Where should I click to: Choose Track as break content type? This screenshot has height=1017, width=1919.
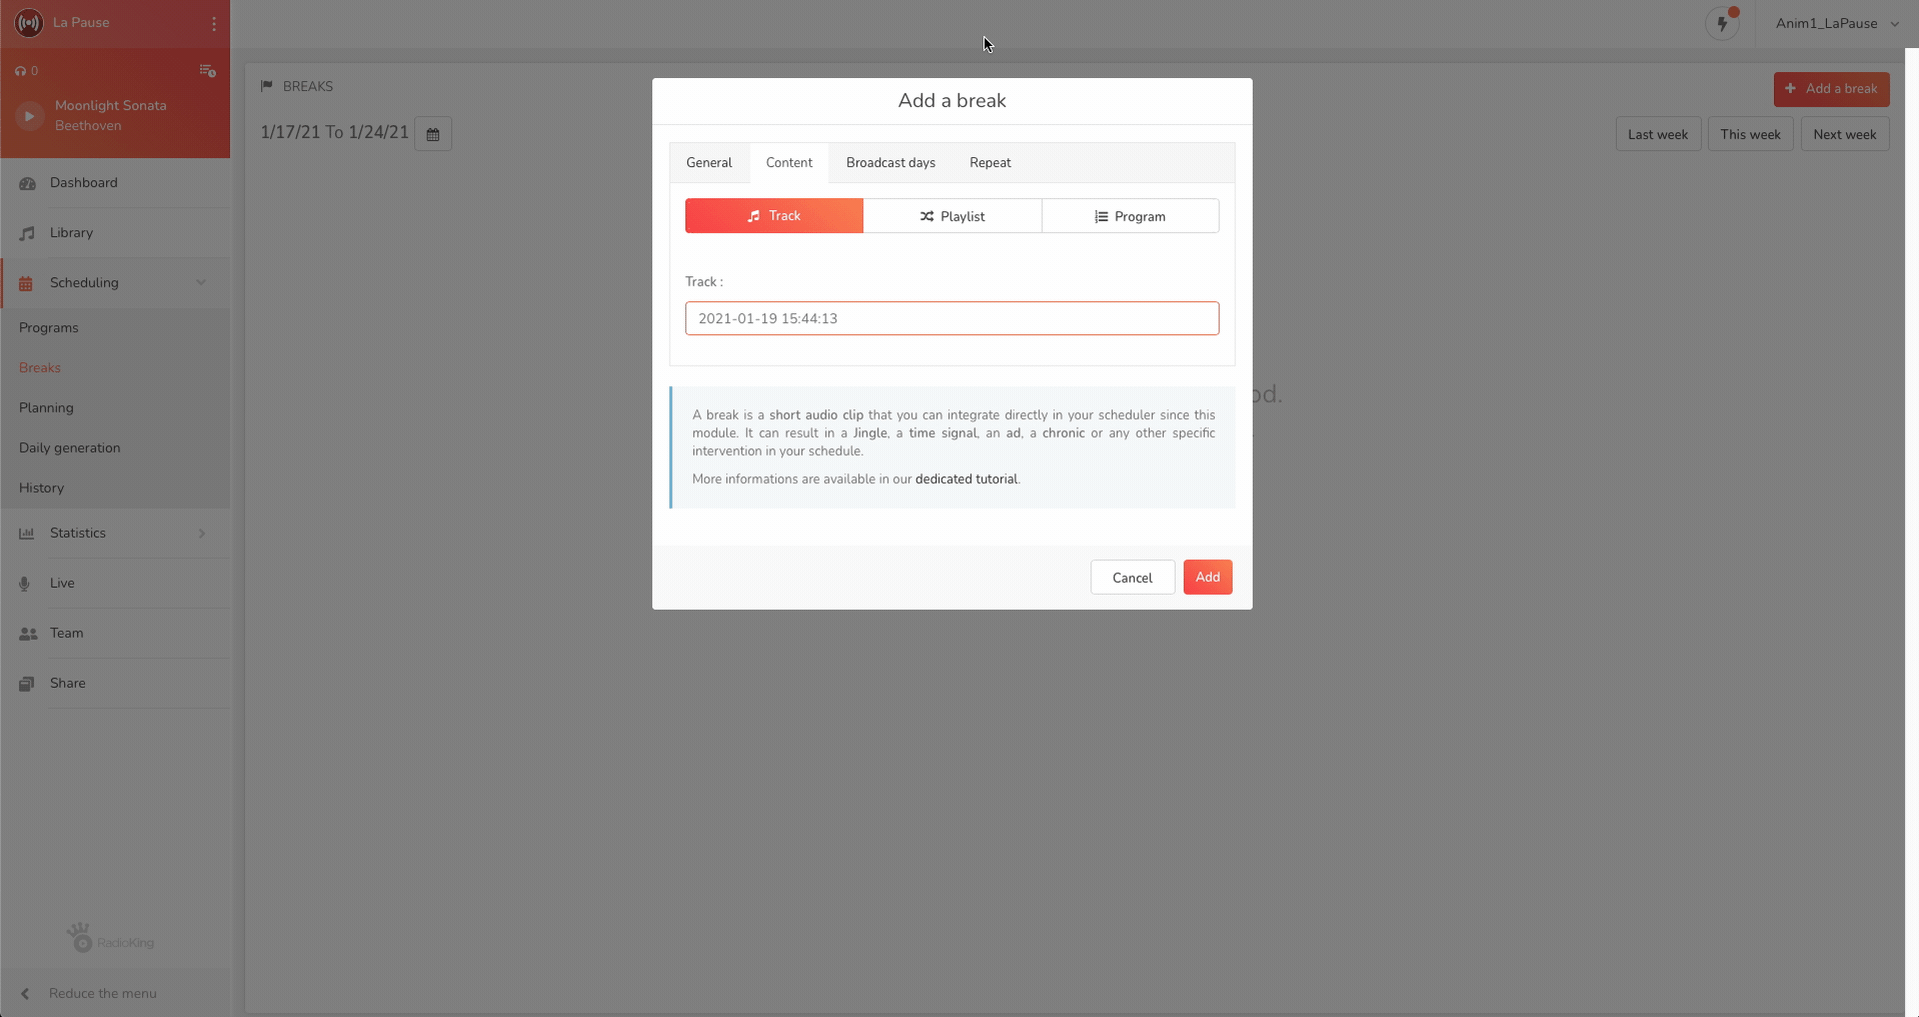[774, 216]
